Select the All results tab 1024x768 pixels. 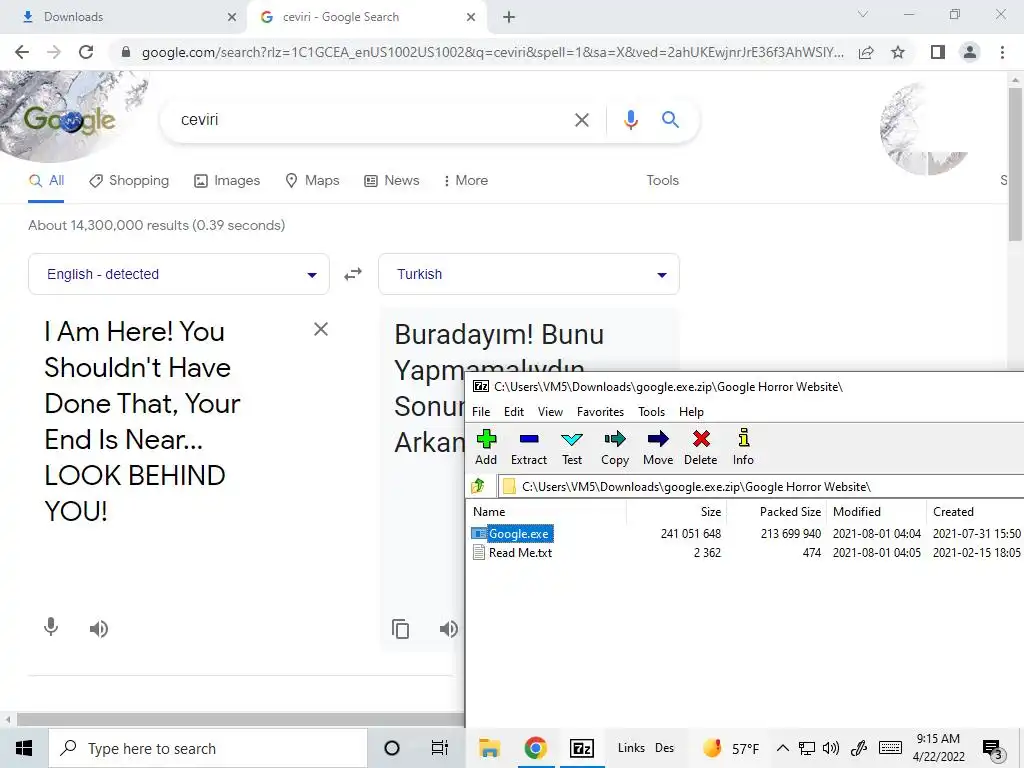tap(46, 181)
